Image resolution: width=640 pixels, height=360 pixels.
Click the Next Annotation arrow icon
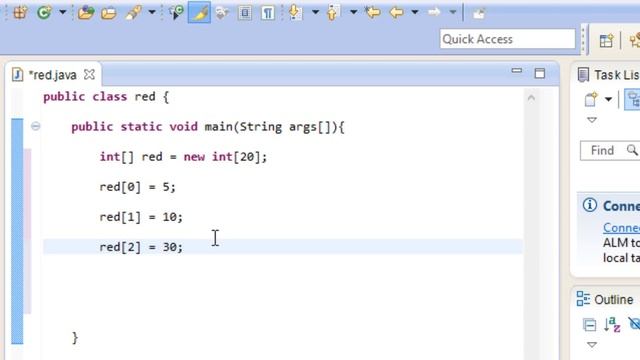(x=295, y=12)
